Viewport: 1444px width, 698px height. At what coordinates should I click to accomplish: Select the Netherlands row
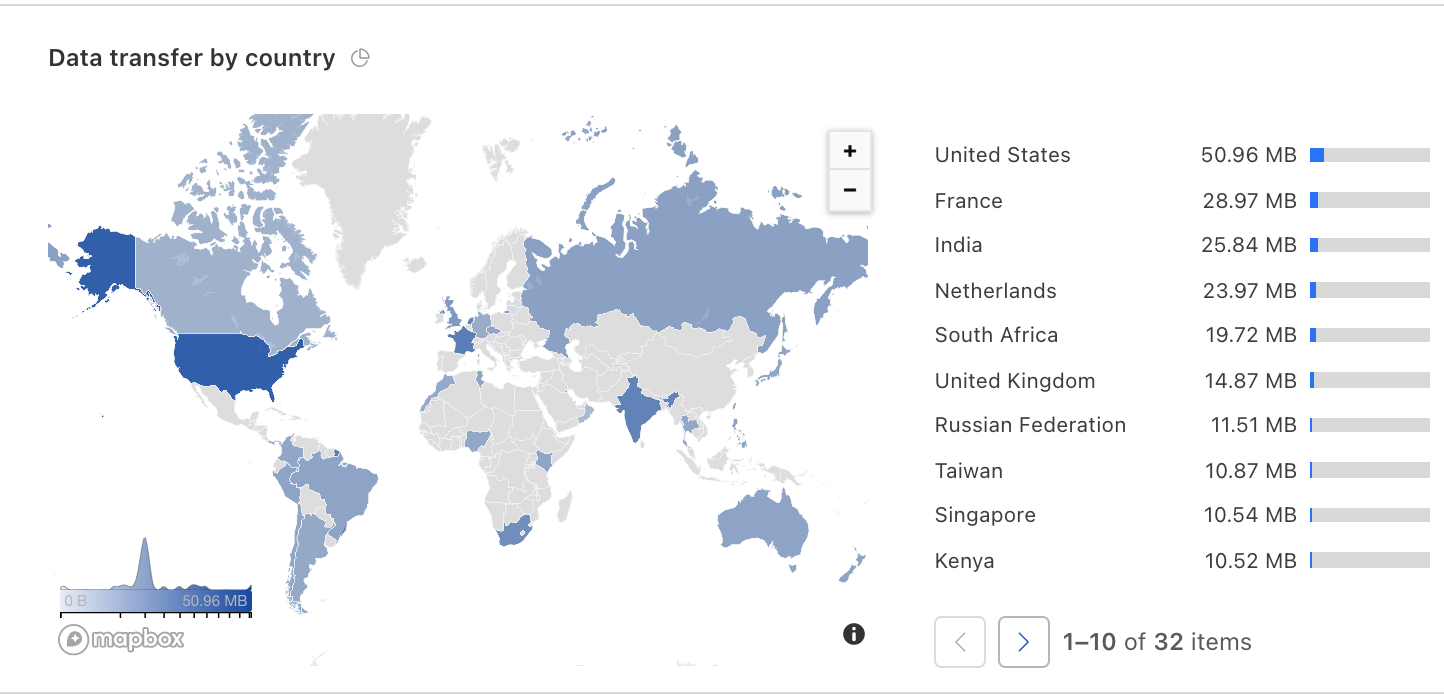click(x=1182, y=291)
